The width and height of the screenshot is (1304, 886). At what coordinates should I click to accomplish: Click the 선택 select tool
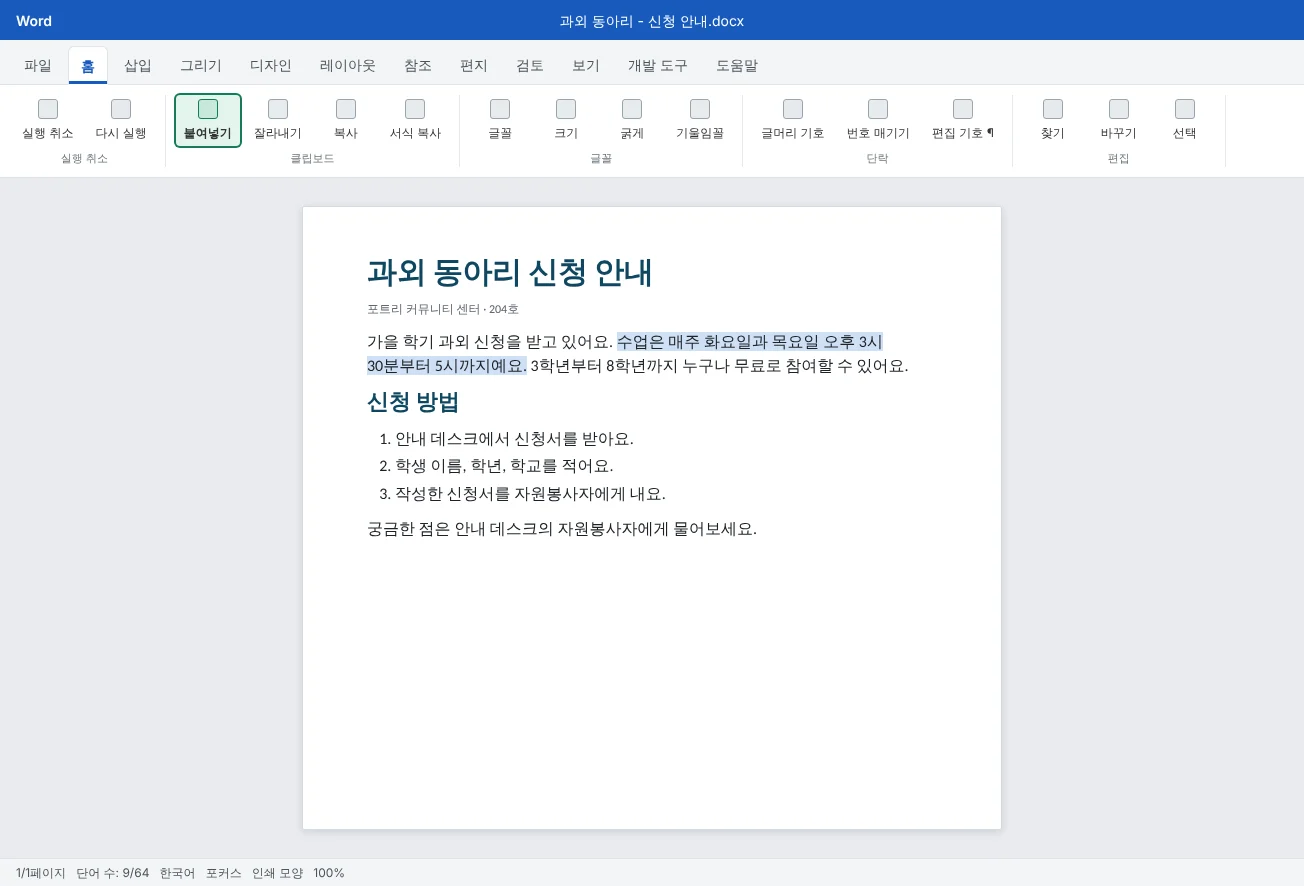click(x=1185, y=120)
